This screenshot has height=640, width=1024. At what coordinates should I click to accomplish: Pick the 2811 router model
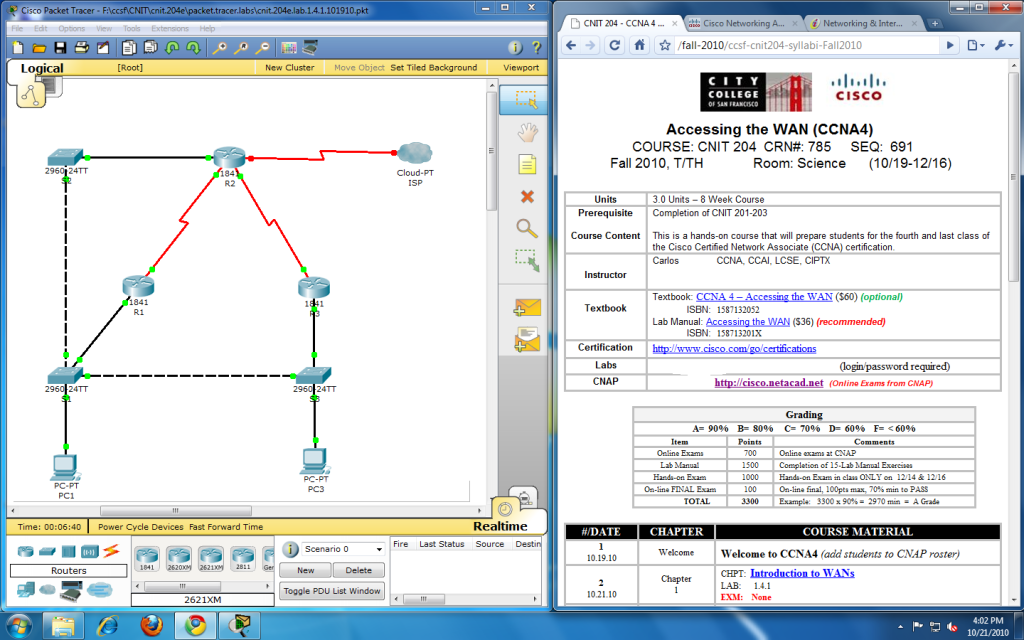click(x=242, y=559)
